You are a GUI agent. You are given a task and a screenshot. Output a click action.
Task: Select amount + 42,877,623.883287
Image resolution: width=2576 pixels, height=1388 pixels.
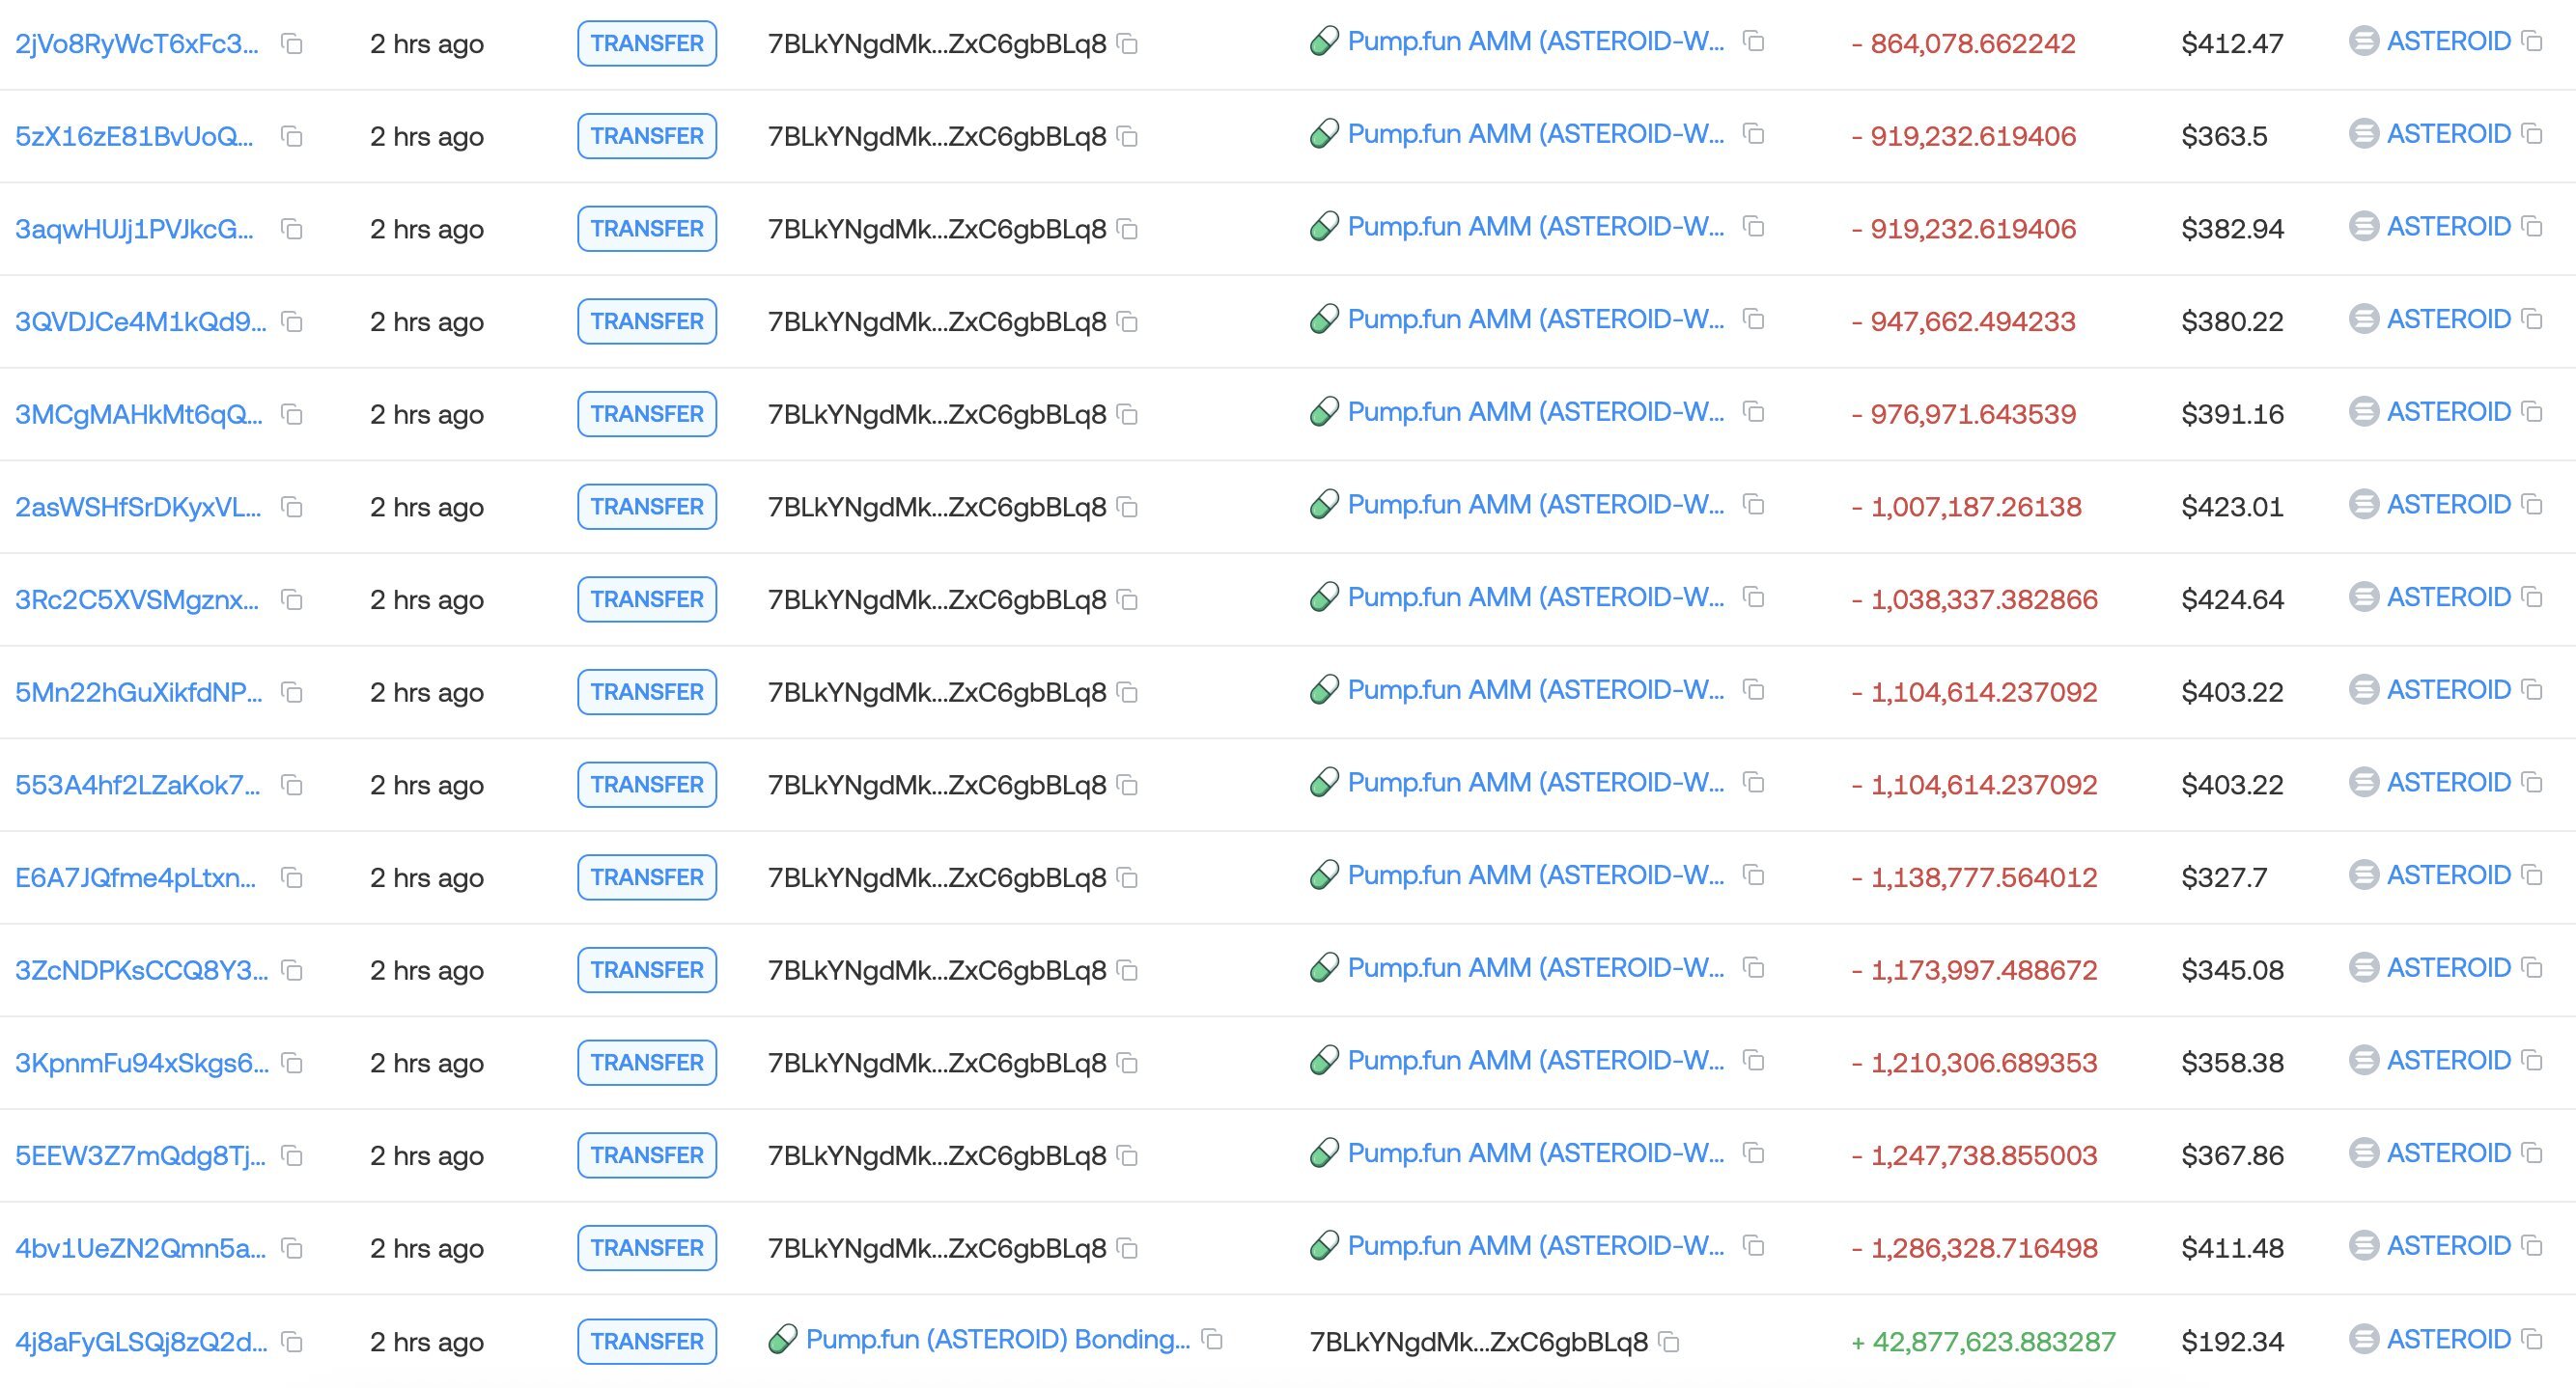1983,1342
